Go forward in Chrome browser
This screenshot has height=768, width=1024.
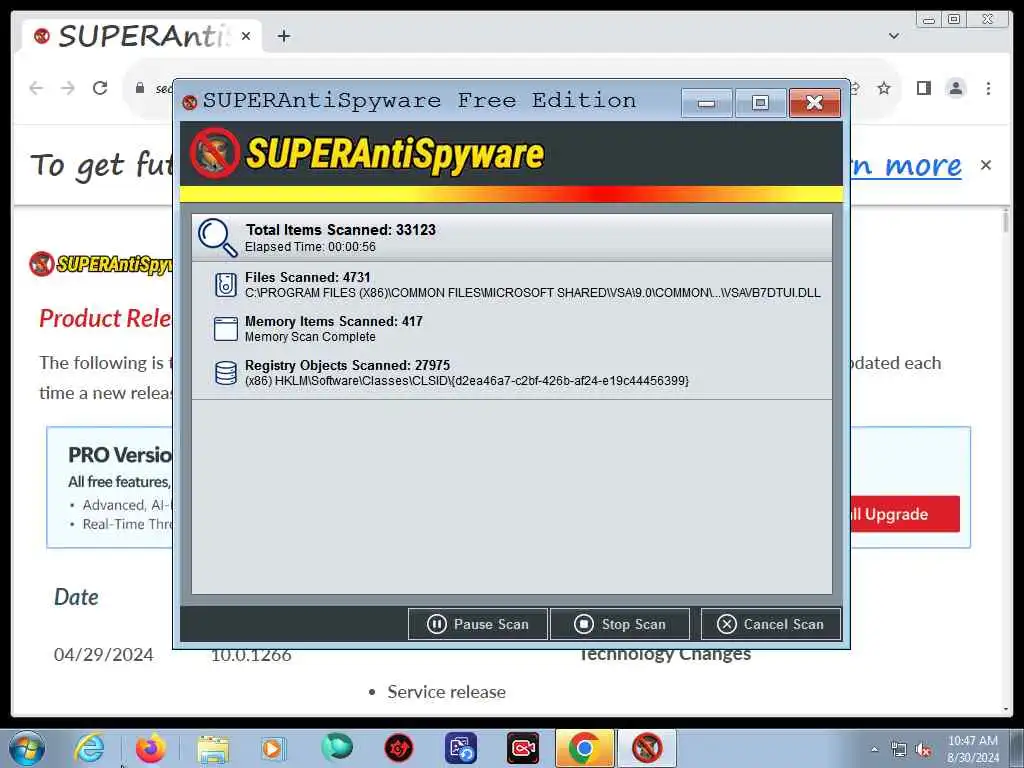68,88
